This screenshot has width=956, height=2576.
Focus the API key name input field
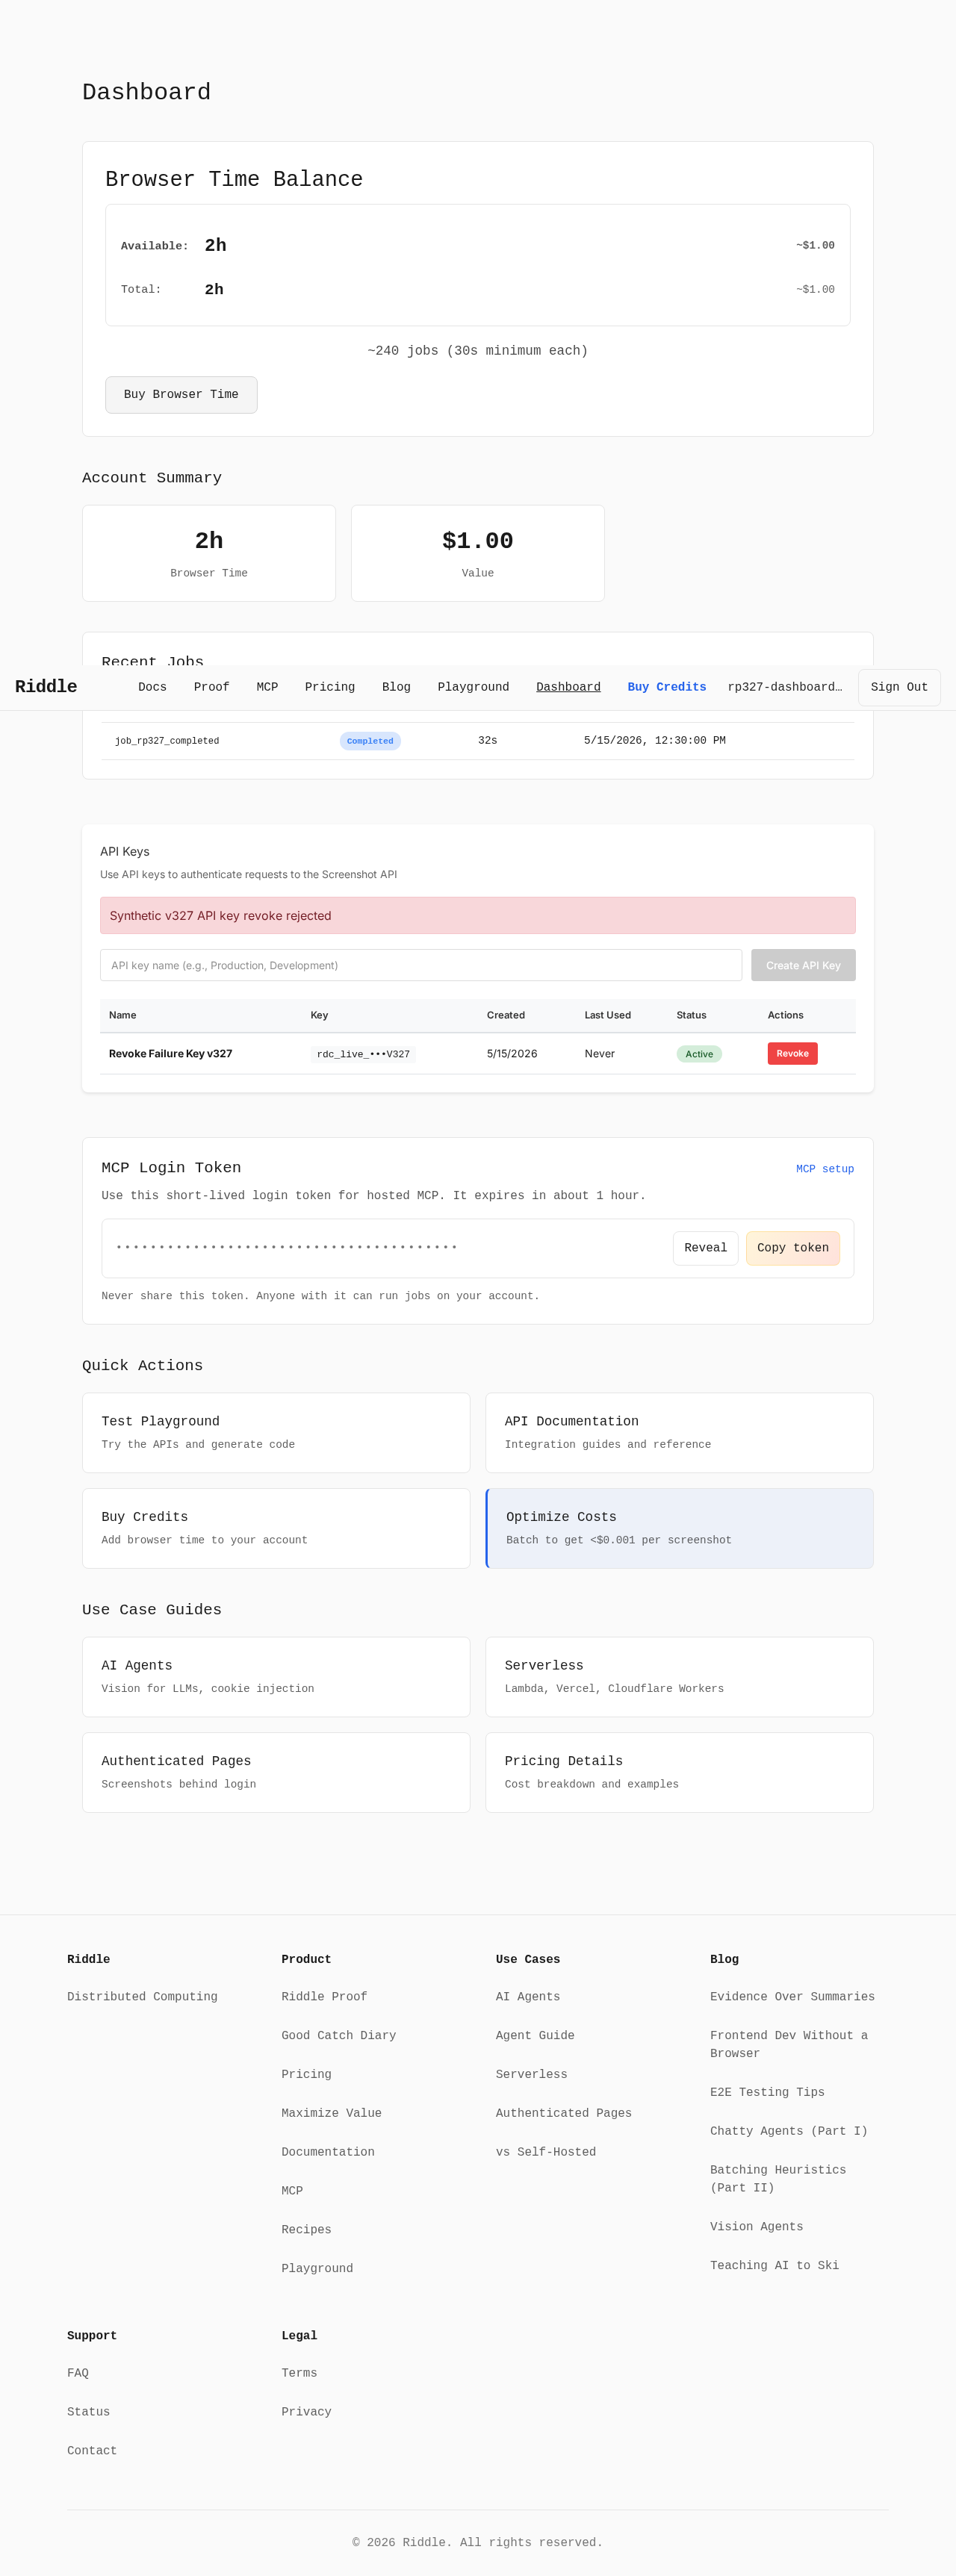(421, 965)
